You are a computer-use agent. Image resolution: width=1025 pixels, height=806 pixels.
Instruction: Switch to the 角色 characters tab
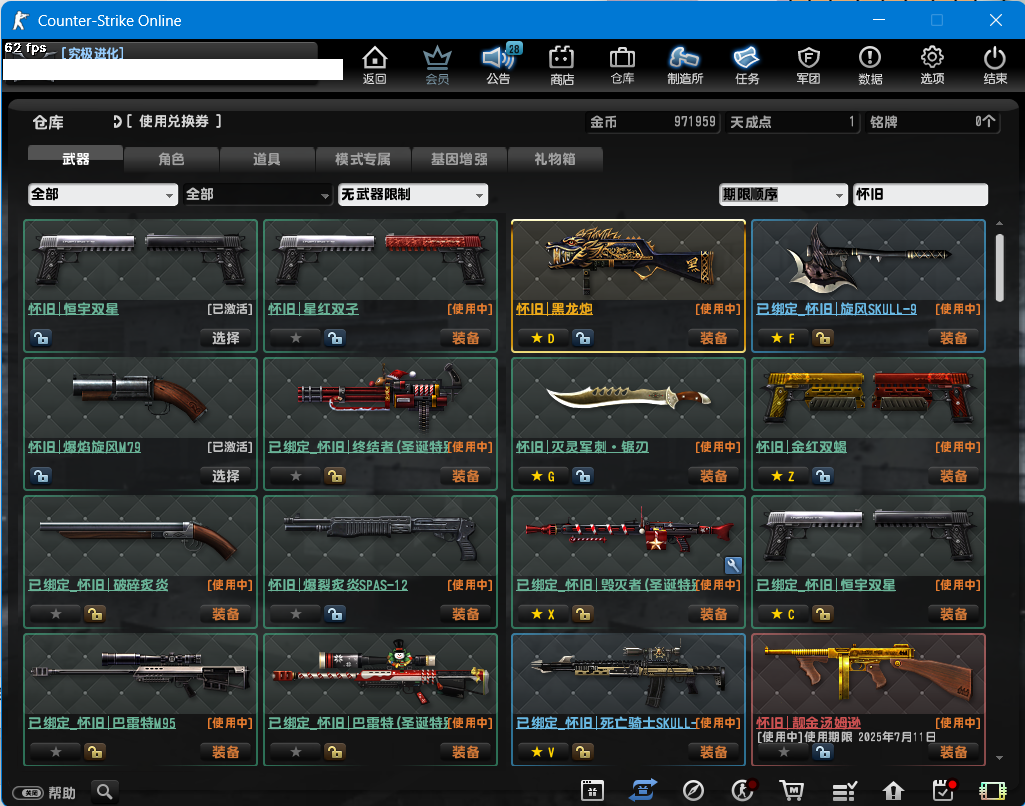pos(171,159)
